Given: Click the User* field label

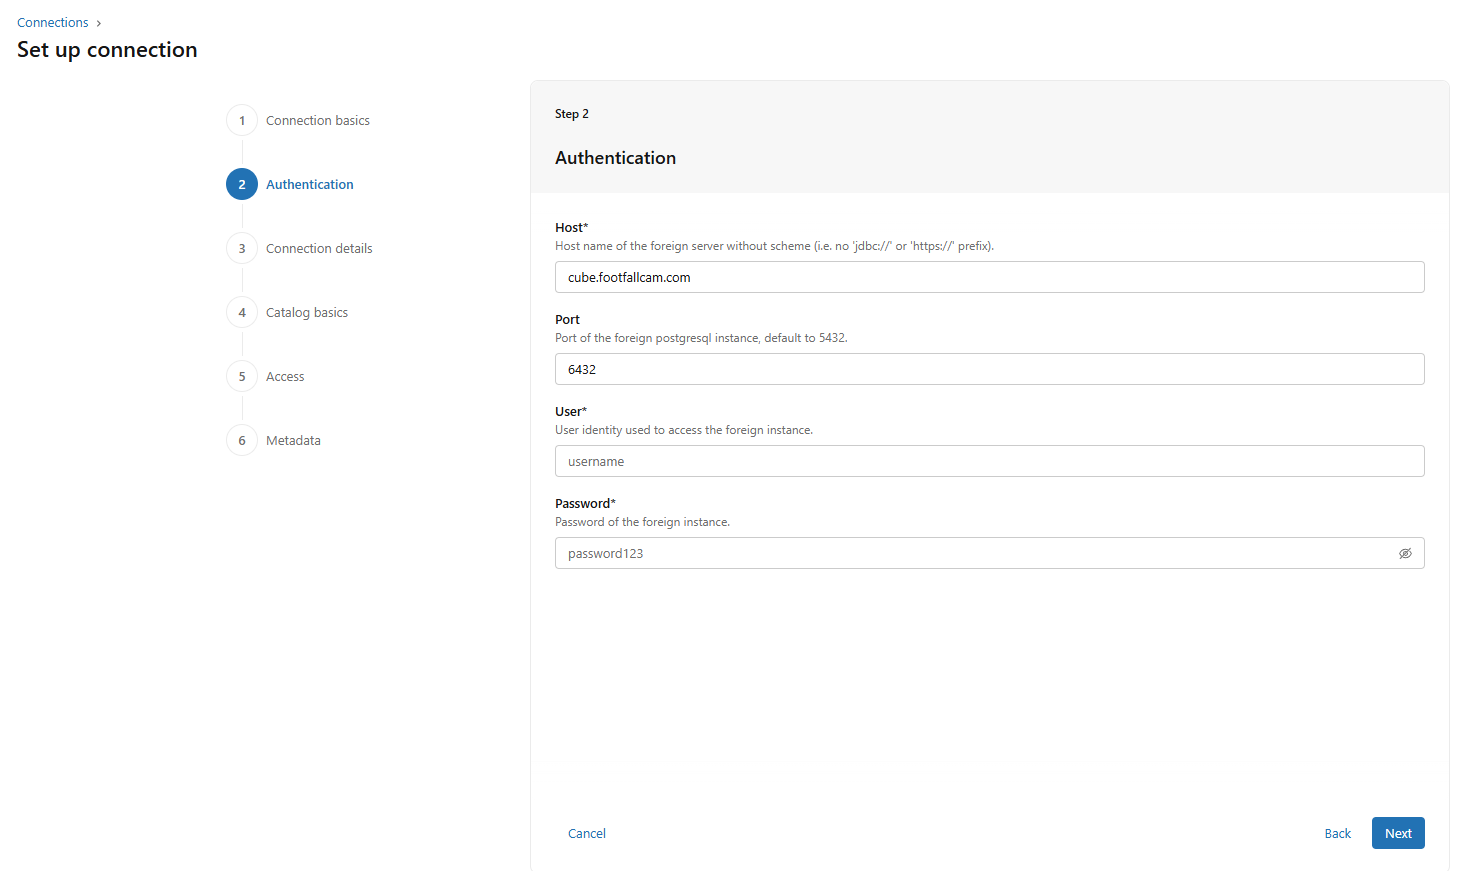Looking at the screenshot, I should coord(571,412).
